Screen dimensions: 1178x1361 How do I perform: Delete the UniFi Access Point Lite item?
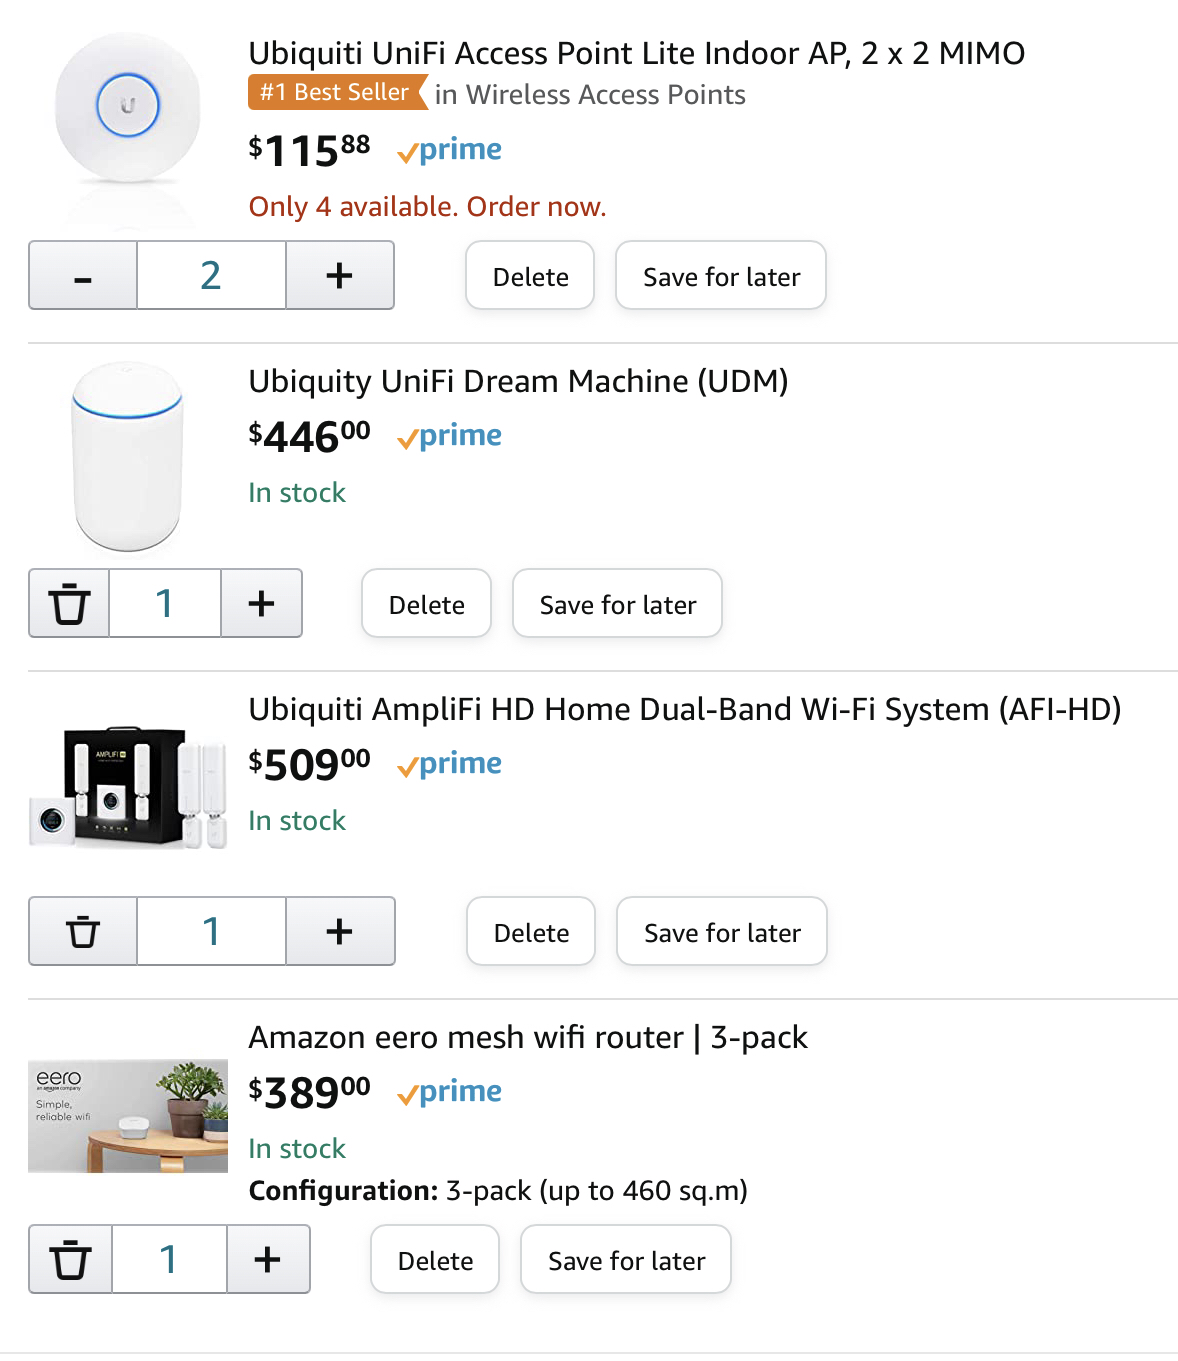pyautogui.click(x=530, y=276)
